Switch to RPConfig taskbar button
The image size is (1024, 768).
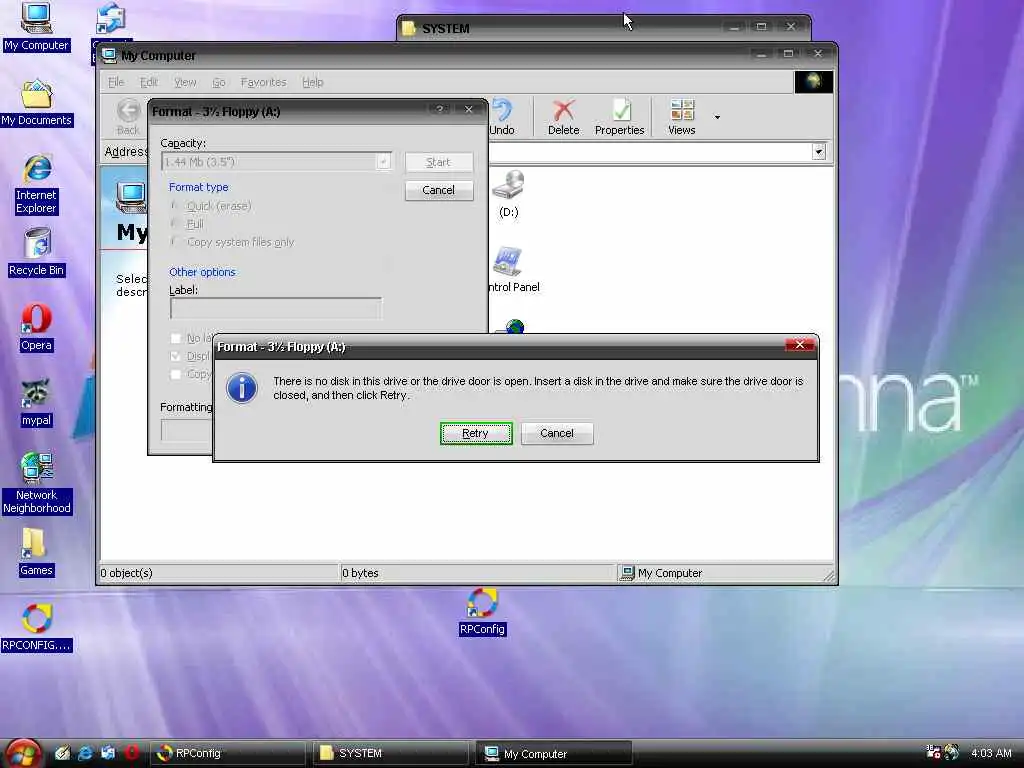pos(230,753)
